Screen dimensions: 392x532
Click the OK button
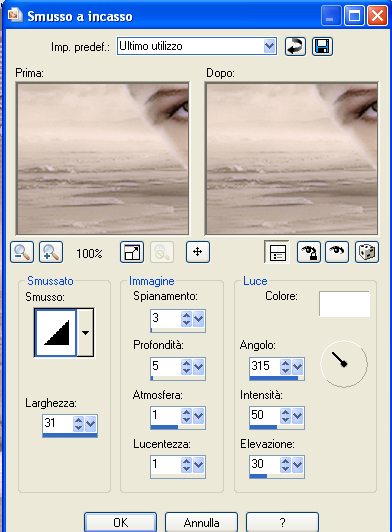120,522
